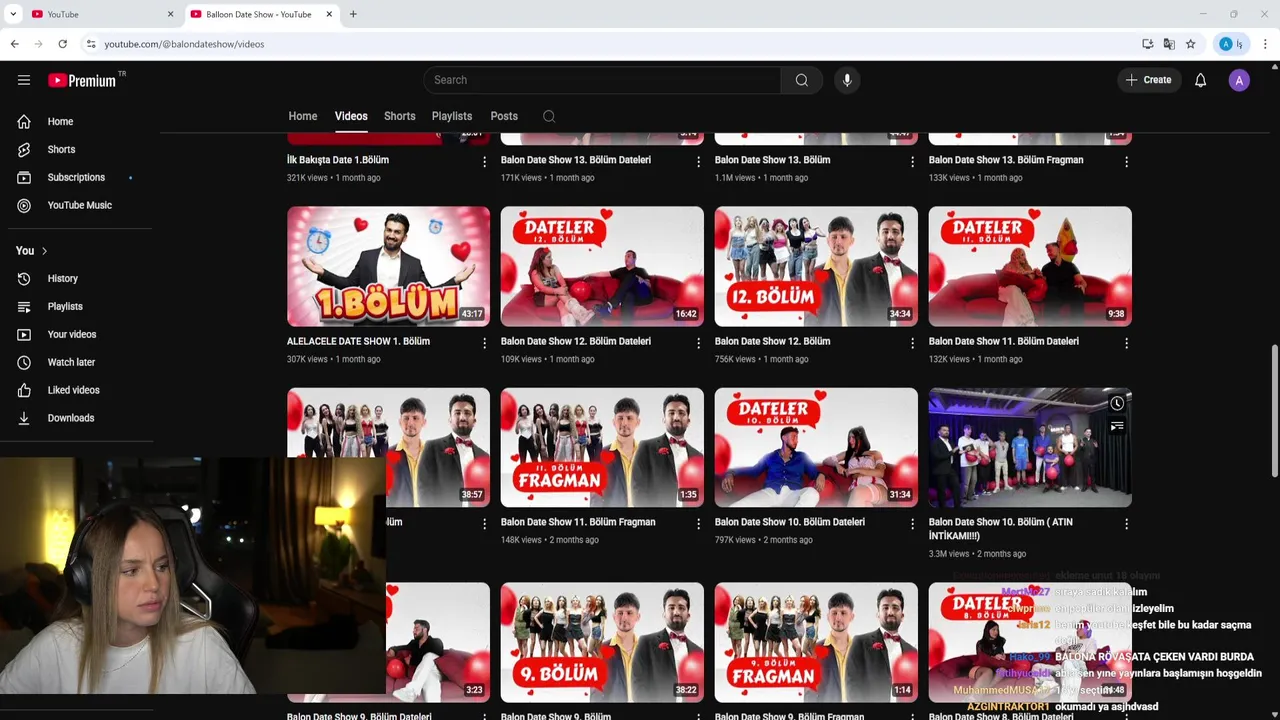The image size is (1280, 720).
Task: Focus the YouTube Search input field
Action: 602,80
